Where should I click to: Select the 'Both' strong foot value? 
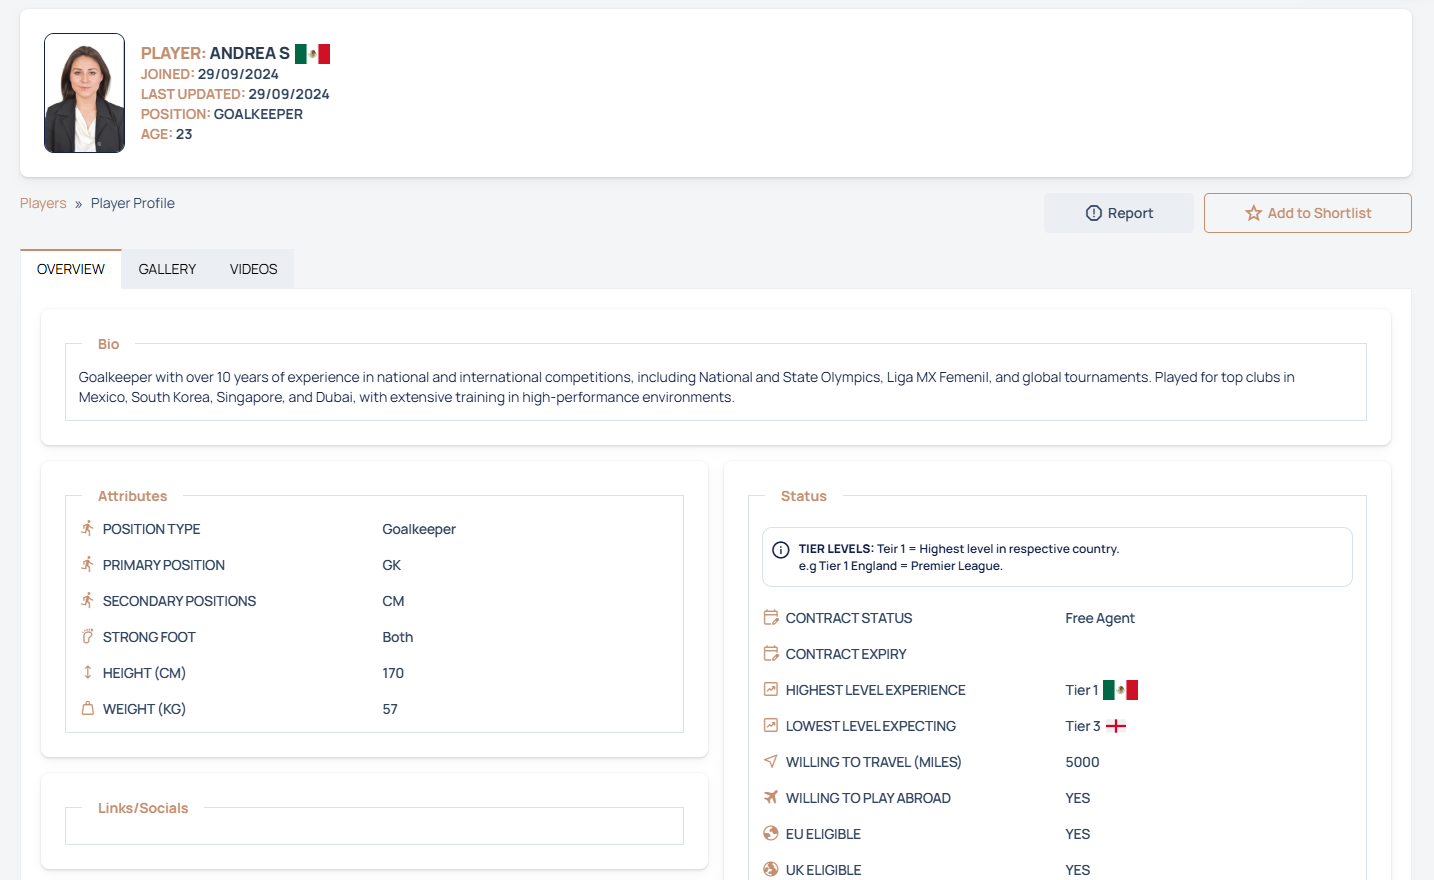398,637
